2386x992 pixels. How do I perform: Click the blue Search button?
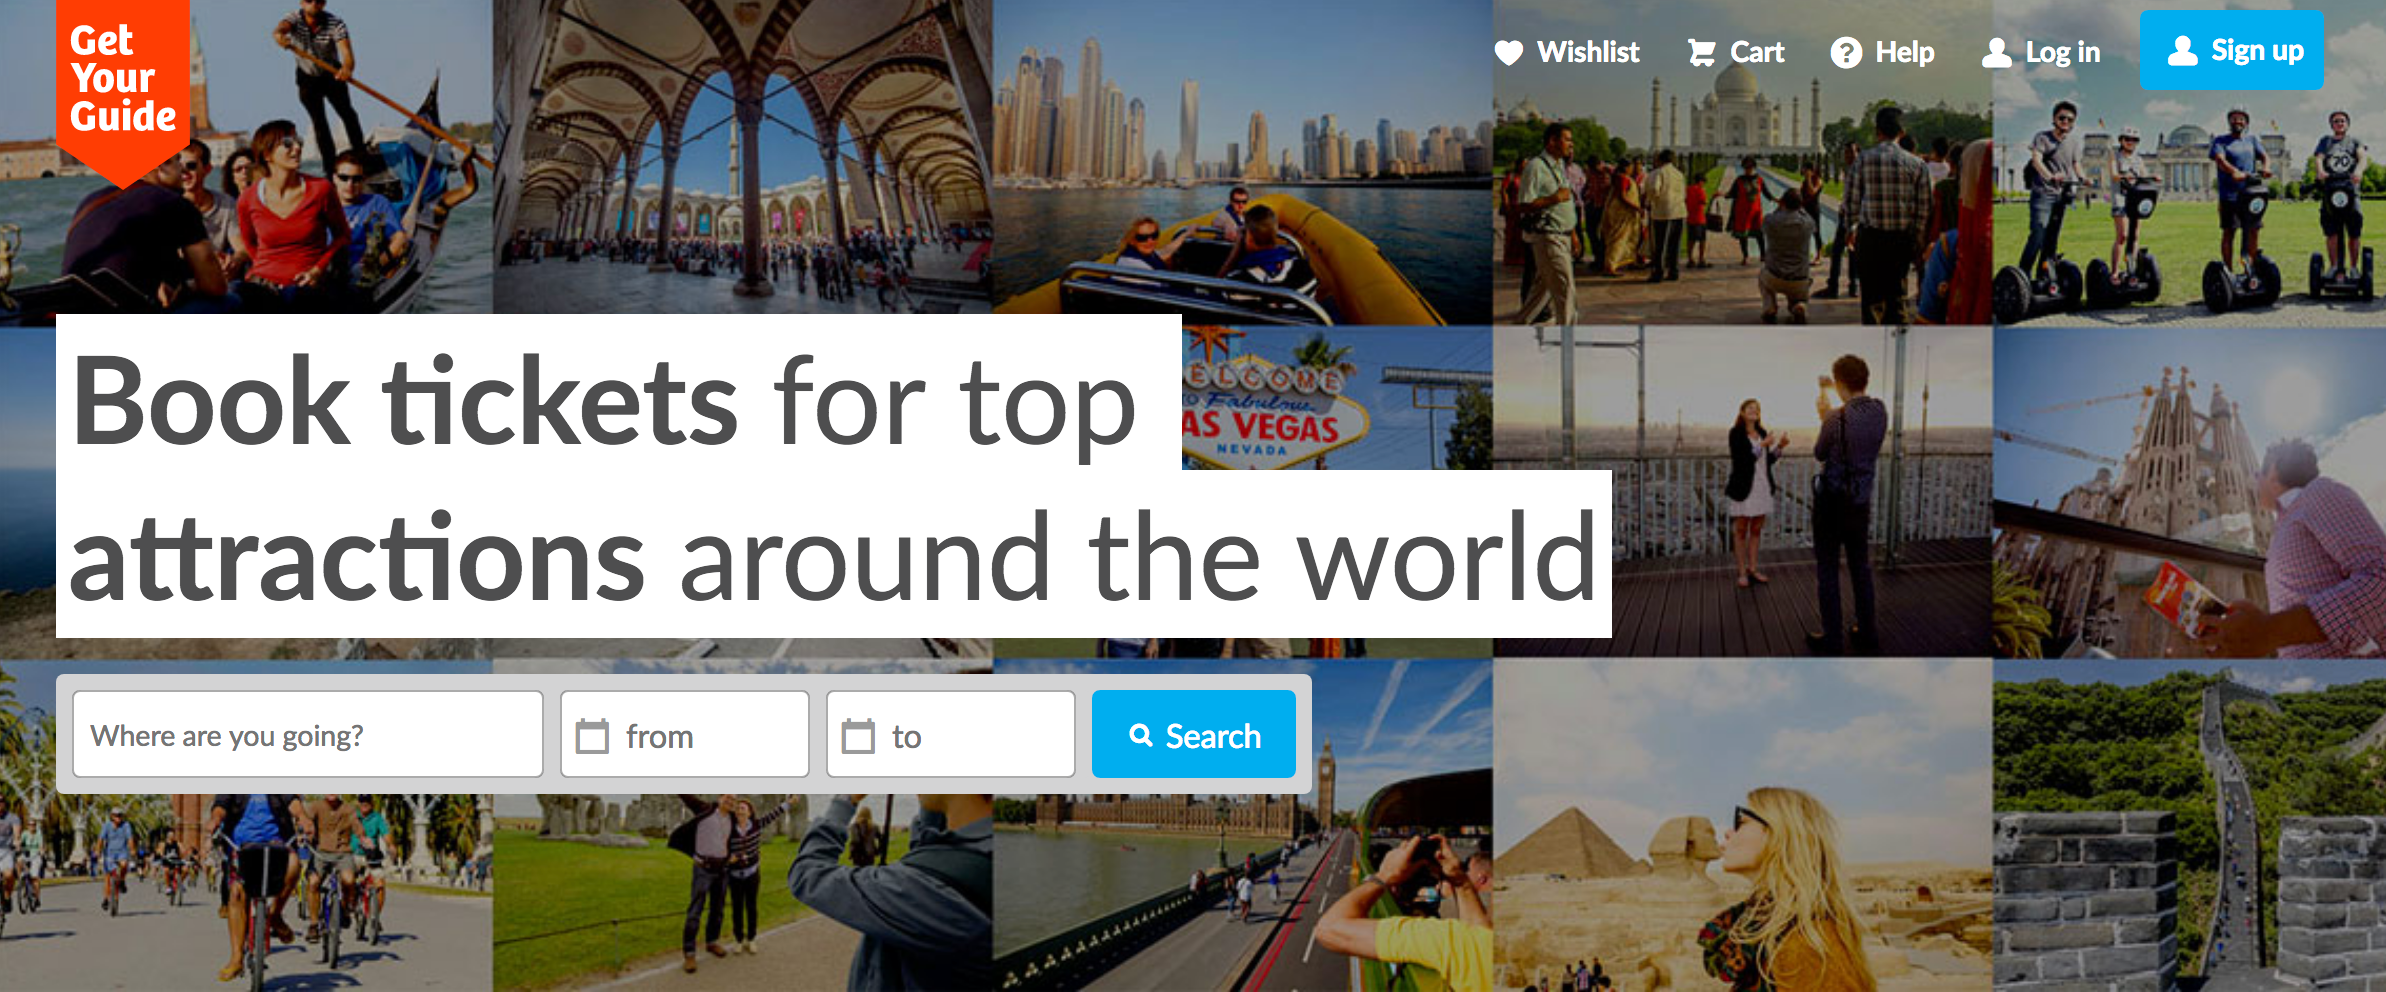click(1194, 734)
